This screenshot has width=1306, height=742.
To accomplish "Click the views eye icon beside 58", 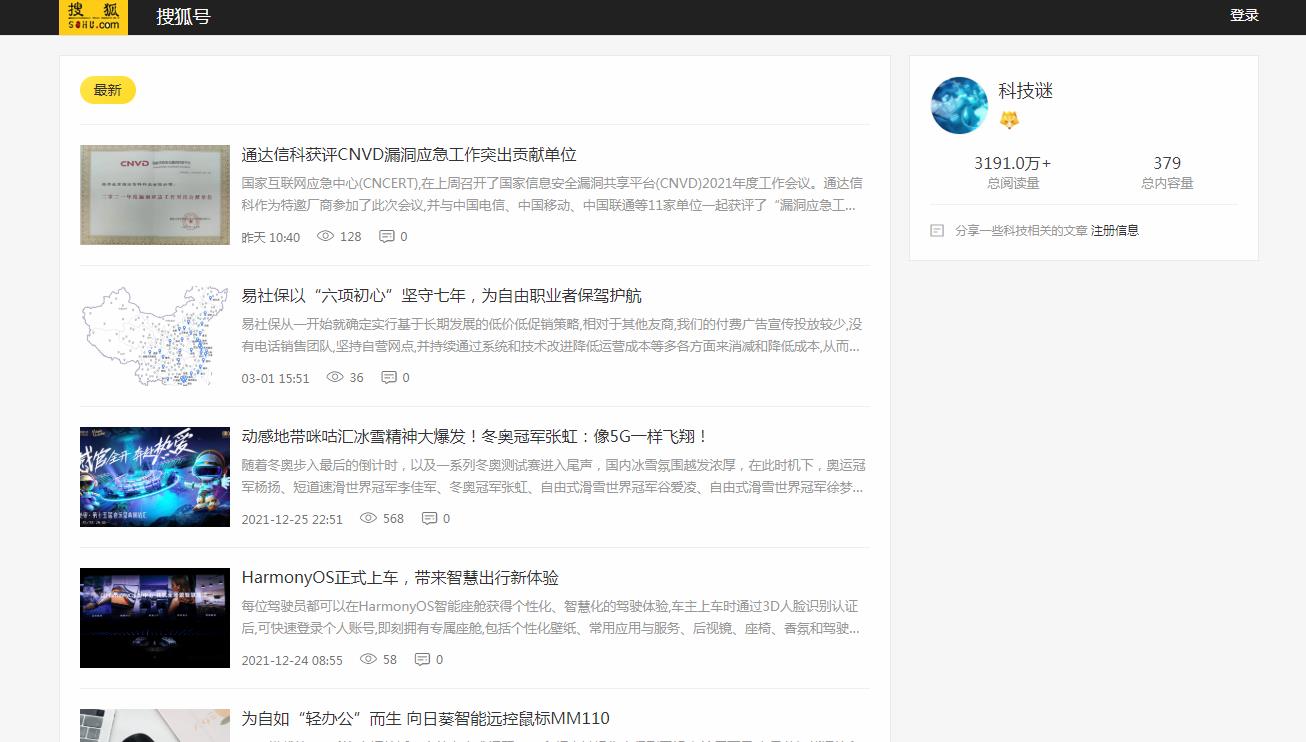I will coord(368,660).
